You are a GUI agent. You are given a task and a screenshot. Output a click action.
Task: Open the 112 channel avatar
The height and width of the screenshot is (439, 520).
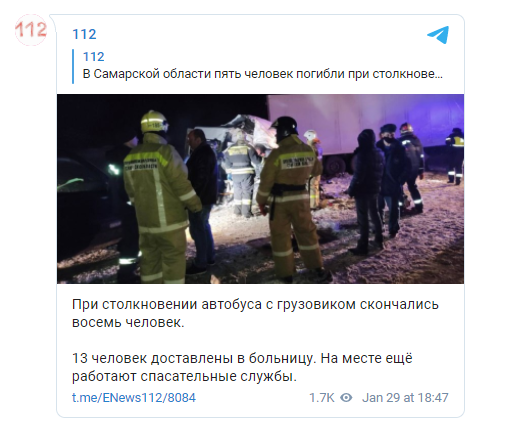[31, 30]
